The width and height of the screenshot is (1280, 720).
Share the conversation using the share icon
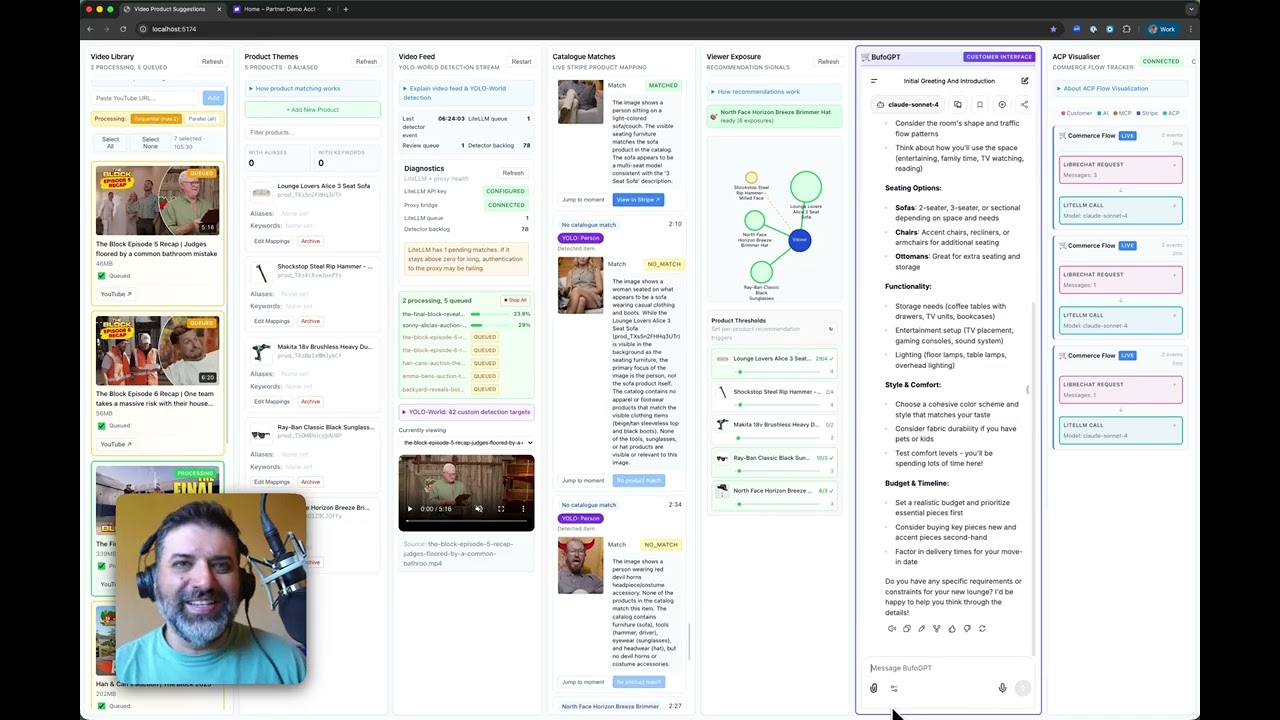coord(1023,104)
